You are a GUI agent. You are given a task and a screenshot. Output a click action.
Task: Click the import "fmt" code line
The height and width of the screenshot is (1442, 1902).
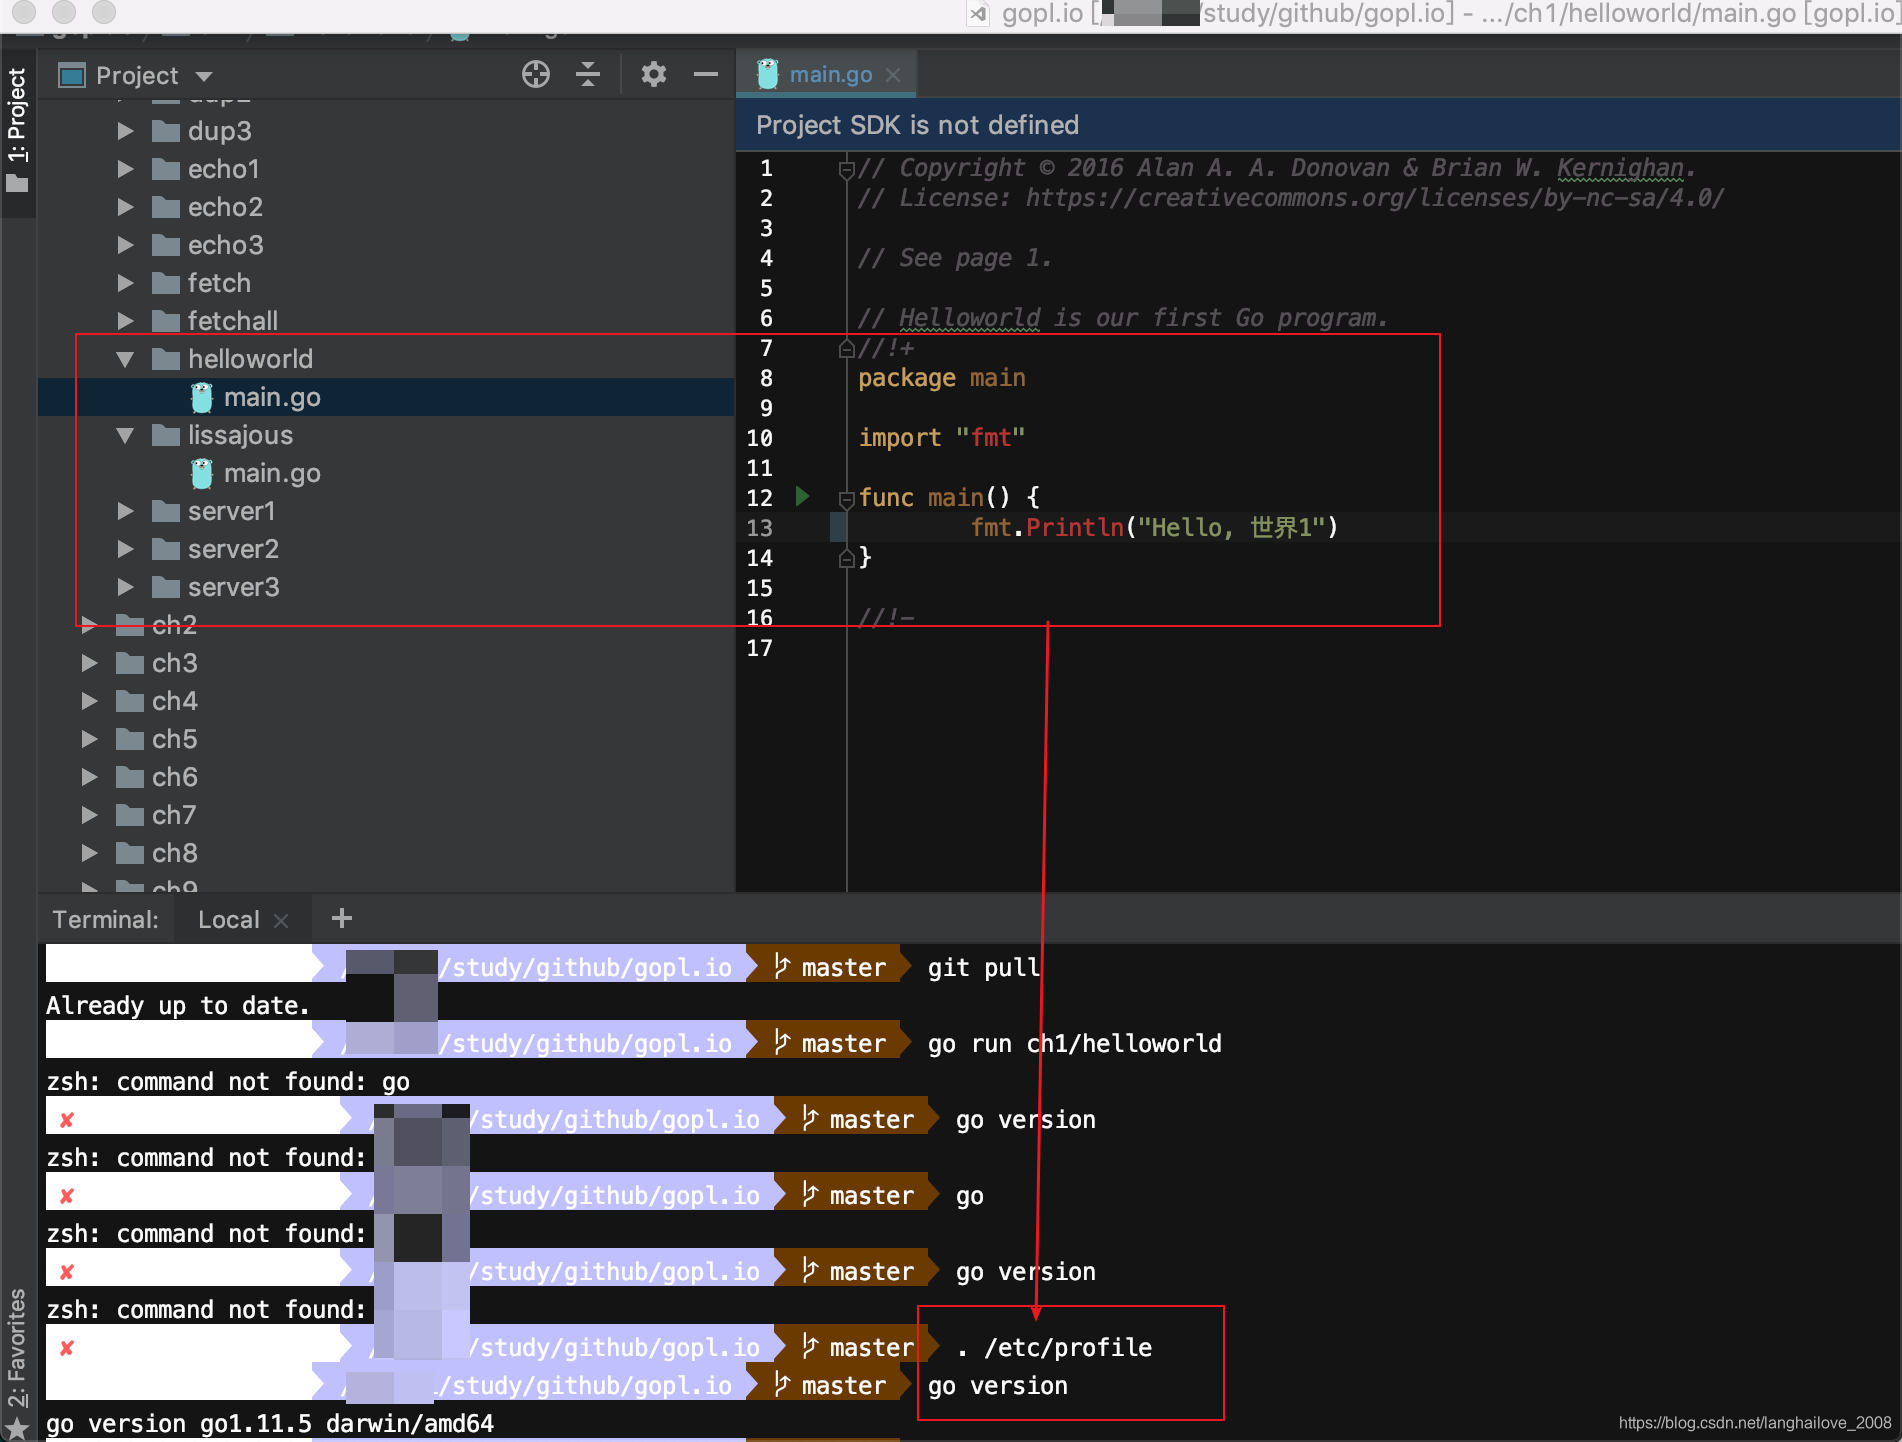point(942,438)
